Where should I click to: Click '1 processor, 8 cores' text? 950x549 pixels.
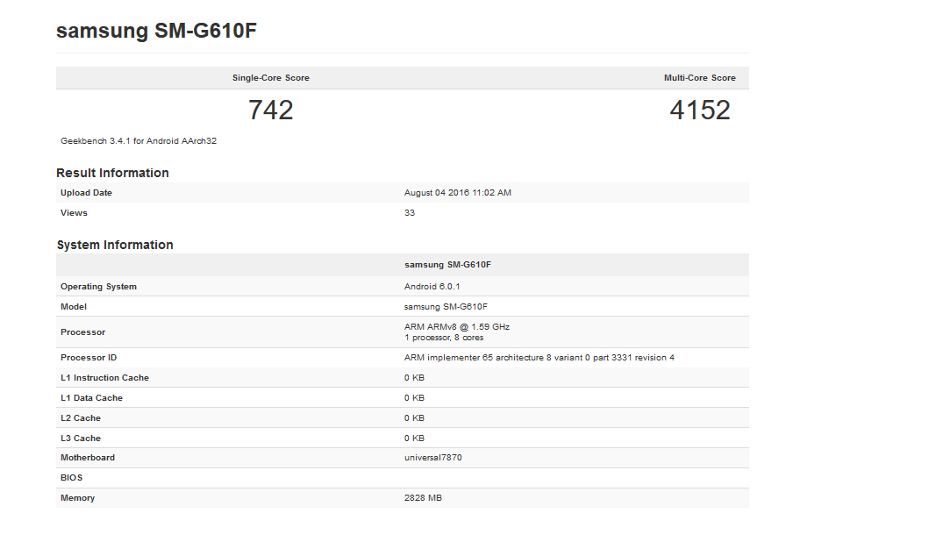[444, 338]
